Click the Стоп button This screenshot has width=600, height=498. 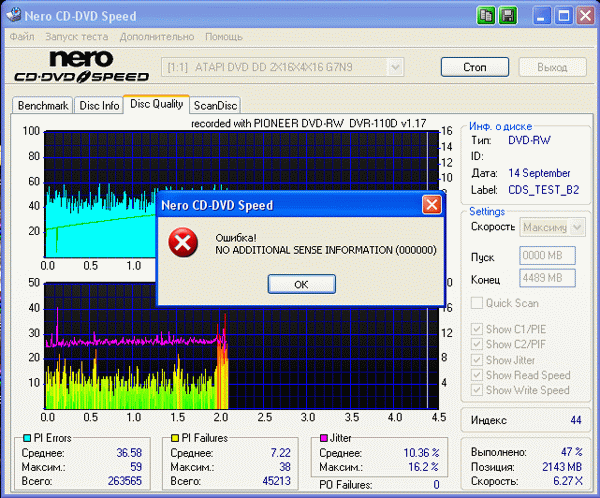[474, 67]
